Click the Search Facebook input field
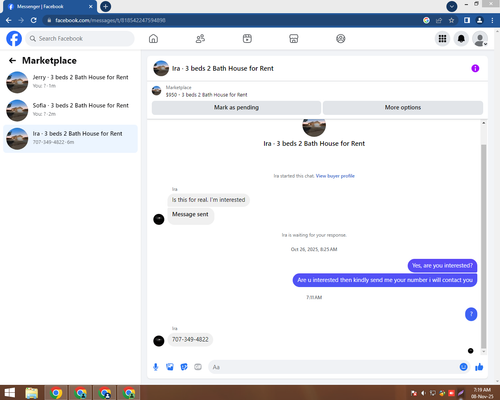This screenshot has height=400, width=500. (x=80, y=39)
